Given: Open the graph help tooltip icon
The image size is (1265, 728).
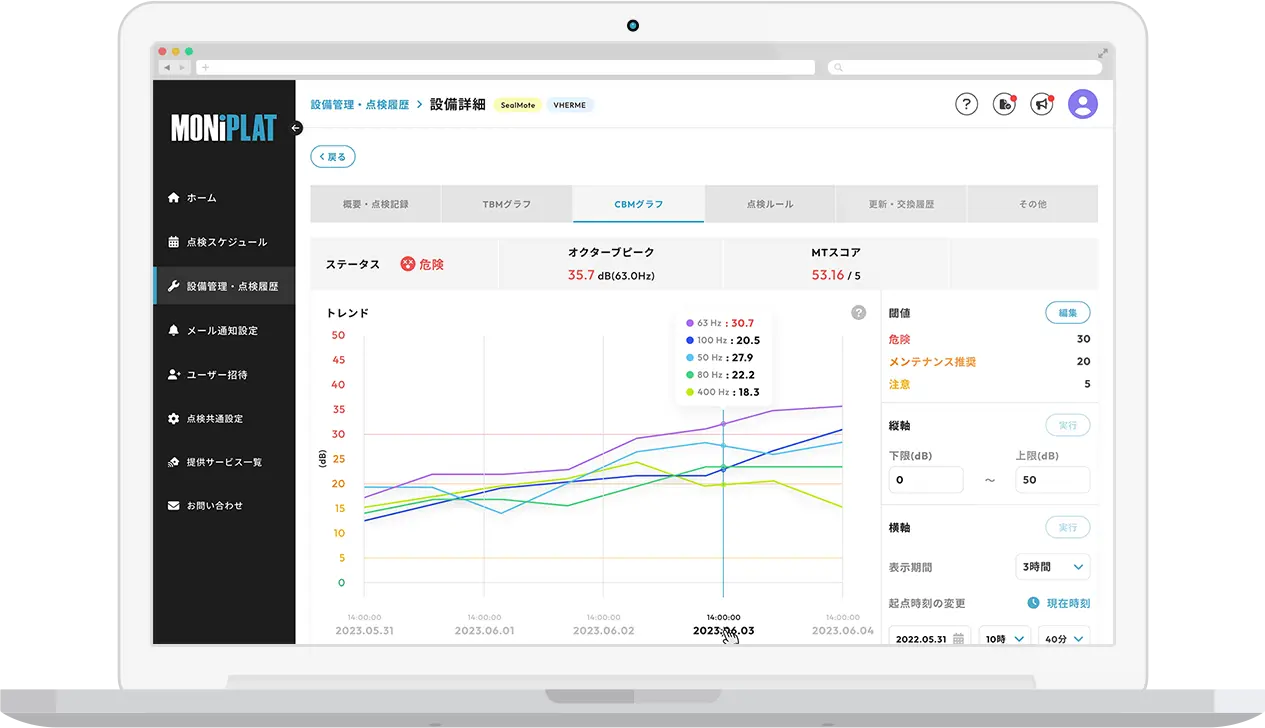Looking at the screenshot, I should click(x=858, y=312).
